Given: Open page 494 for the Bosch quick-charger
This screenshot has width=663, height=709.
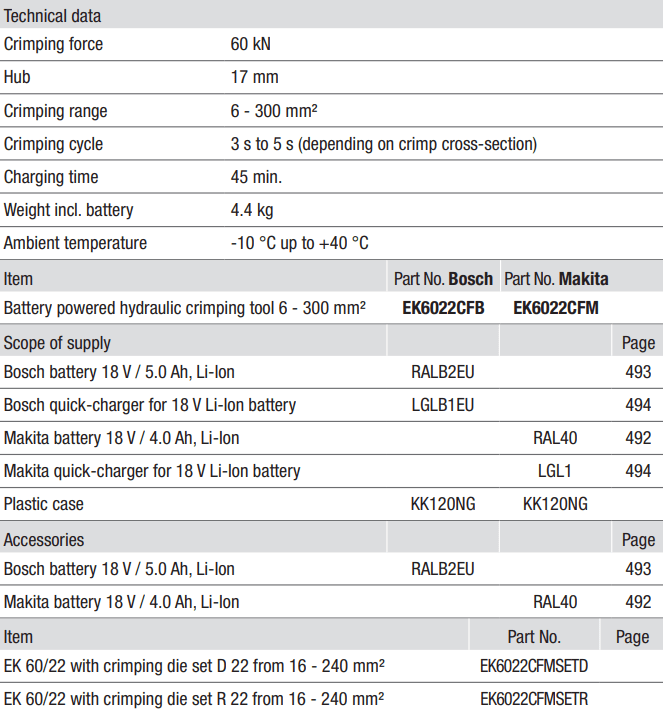Looking at the screenshot, I should 637,405.
